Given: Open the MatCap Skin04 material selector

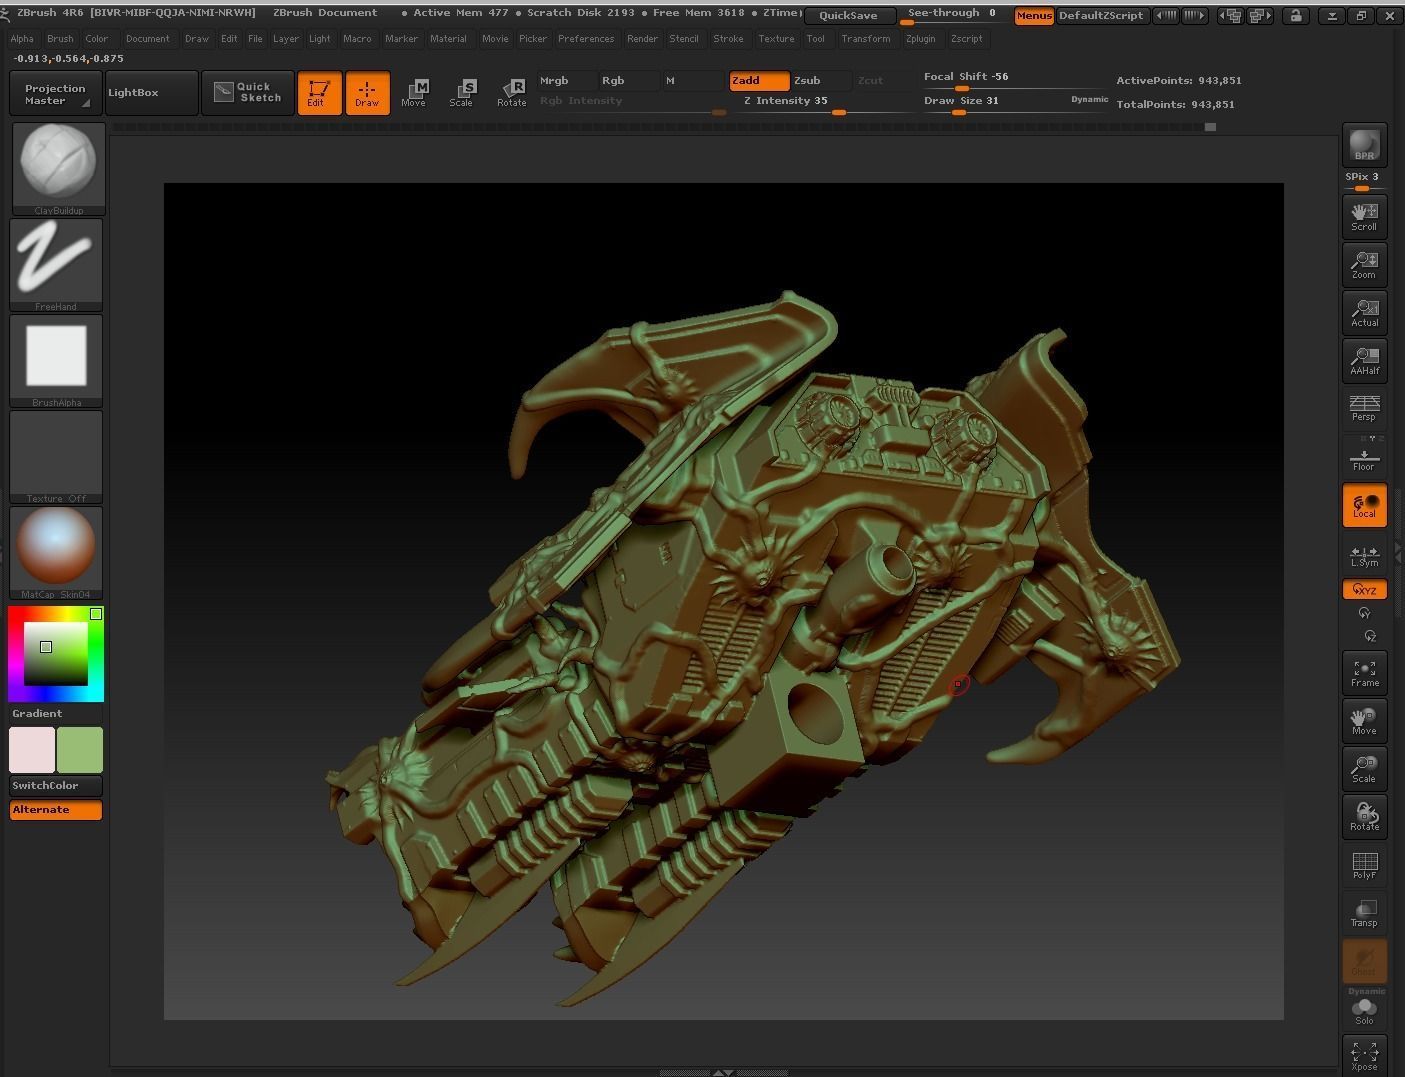Looking at the screenshot, I should coord(57,553).
